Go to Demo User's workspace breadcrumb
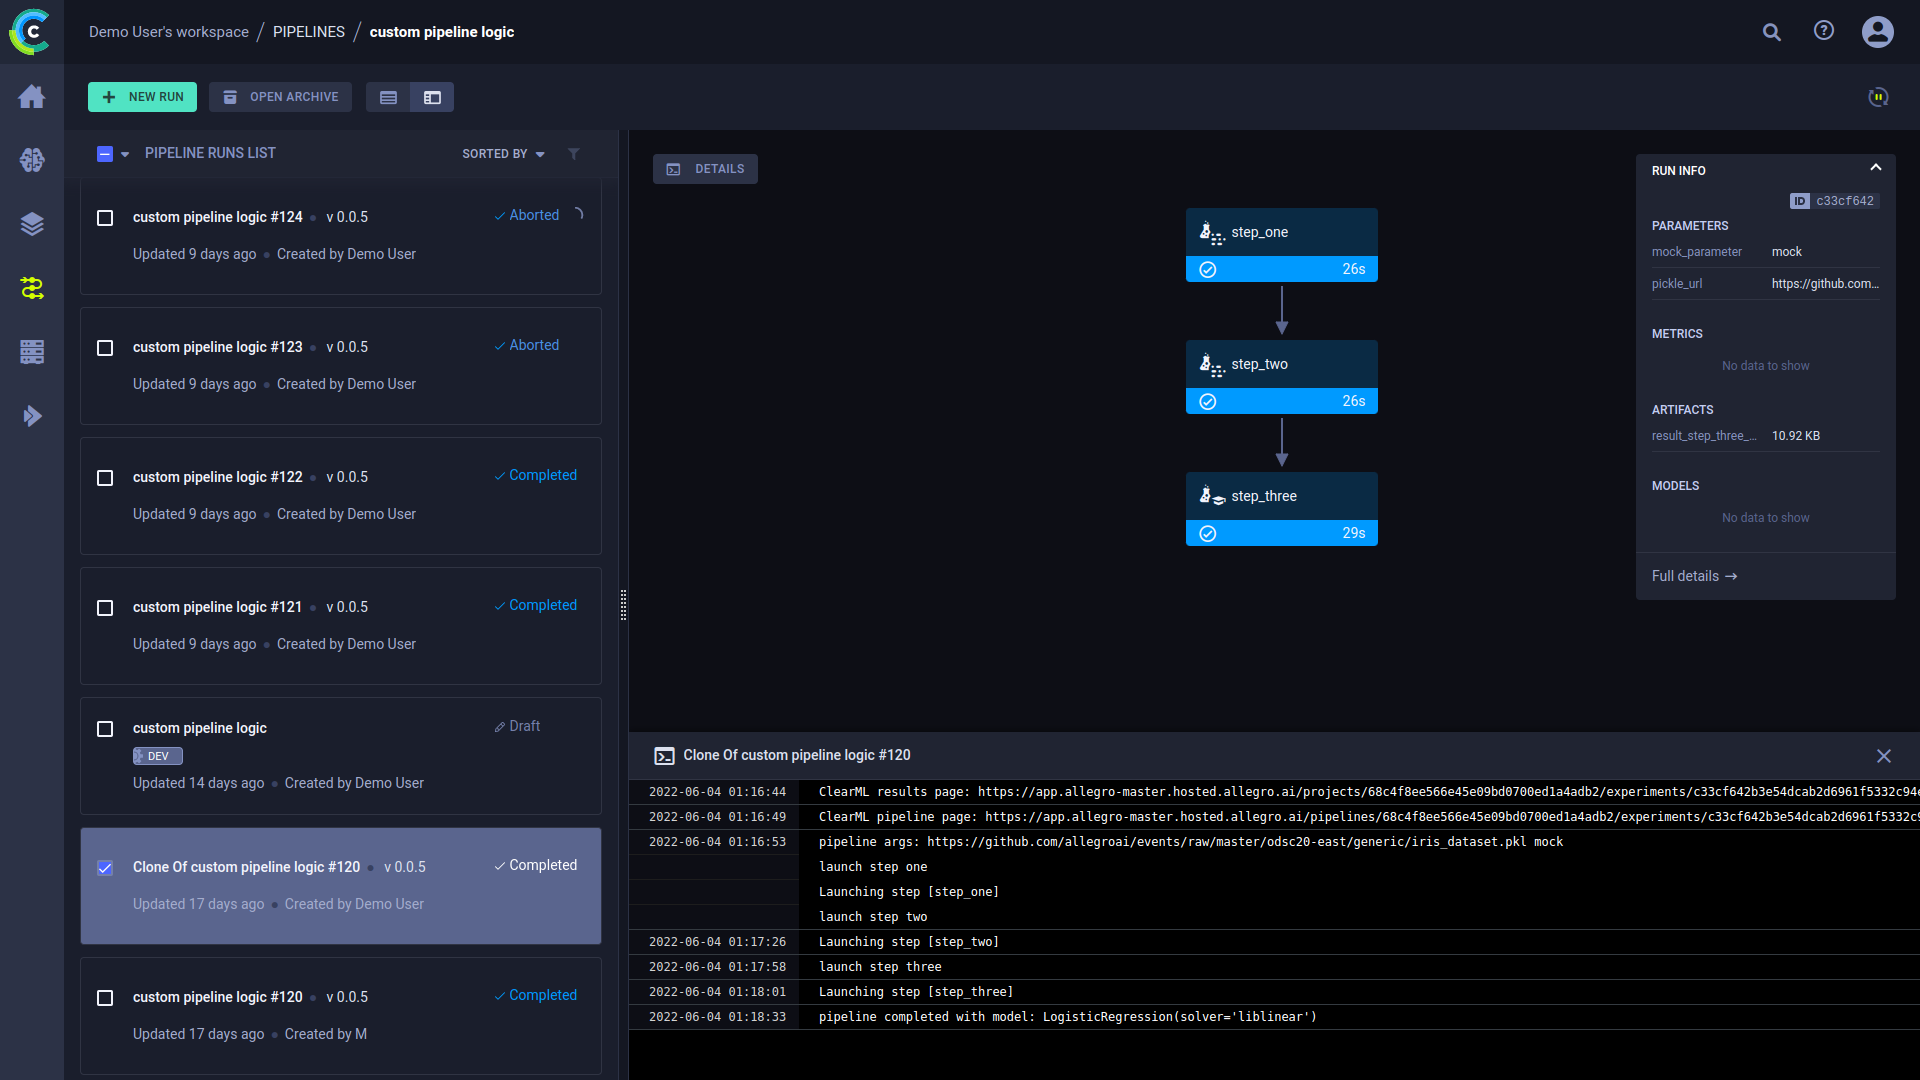The image size is (1920, 1080). click(169, 32)
